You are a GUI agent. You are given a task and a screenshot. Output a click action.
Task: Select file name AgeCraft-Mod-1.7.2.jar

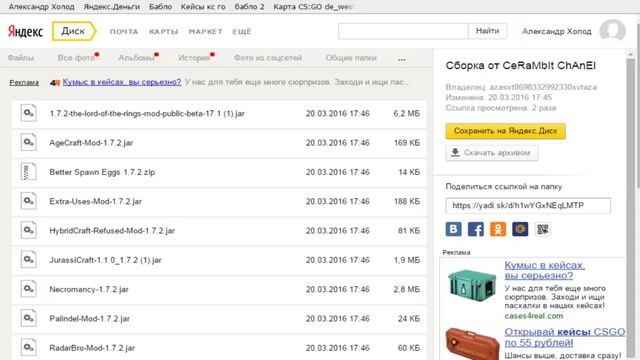91,143
